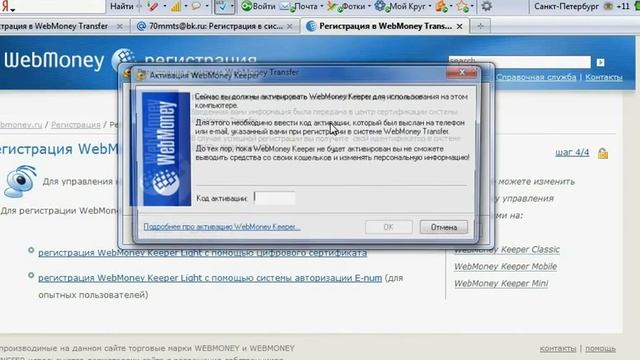The image size is (640, 360).
Task: Close the active Регистрация в WebMoney tab
Action: [x=460, y=26]
